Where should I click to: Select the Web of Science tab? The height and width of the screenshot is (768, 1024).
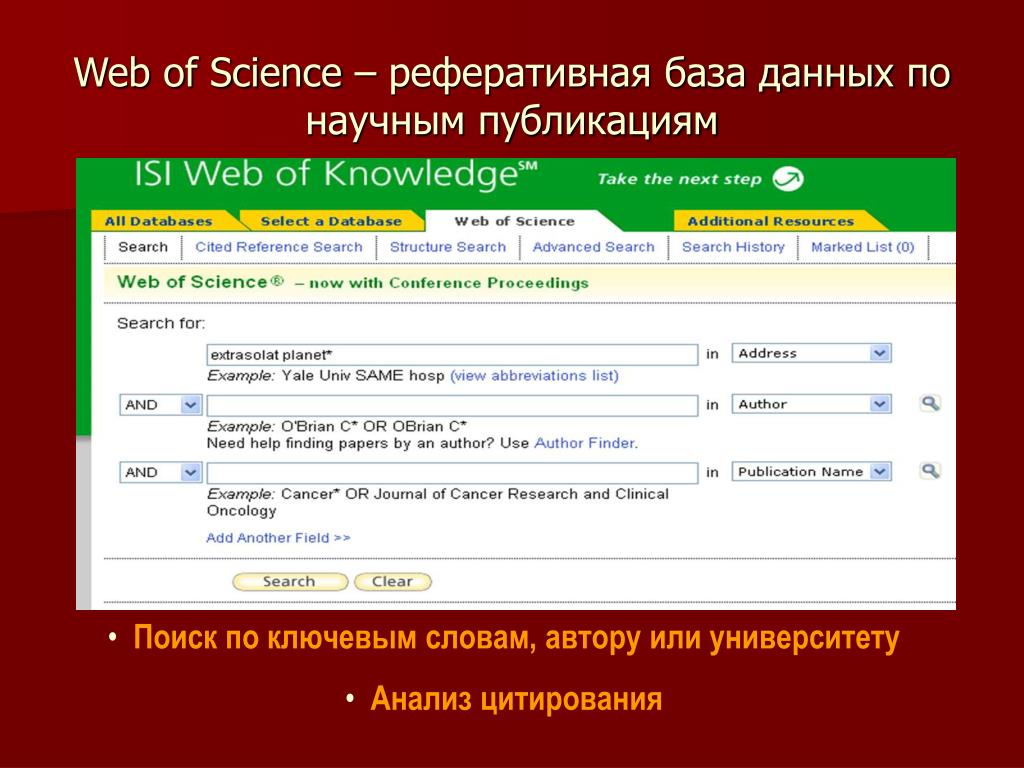(x=515, y=221)
